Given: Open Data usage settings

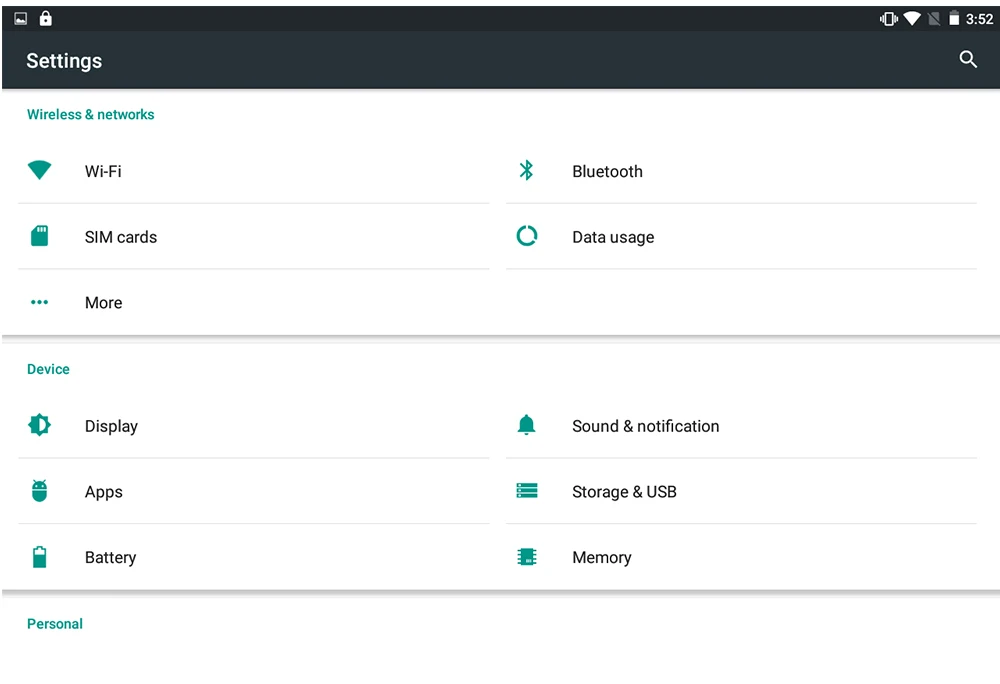Looking at the screenshot, I should (x=741, y=236).
